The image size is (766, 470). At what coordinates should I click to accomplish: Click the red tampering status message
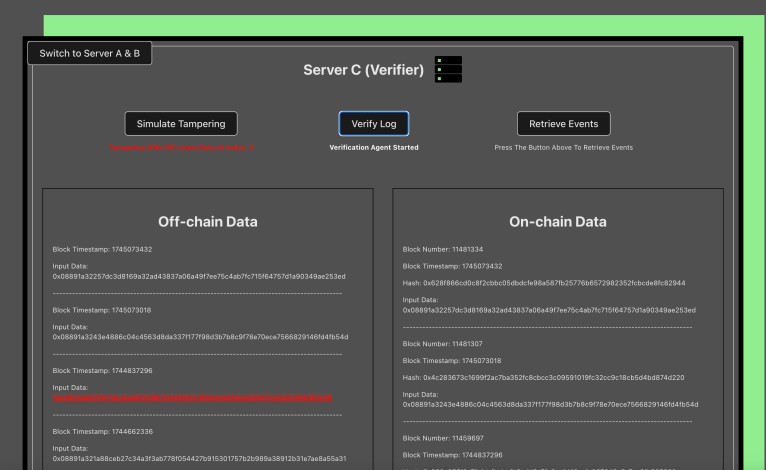tap(181, 147)
